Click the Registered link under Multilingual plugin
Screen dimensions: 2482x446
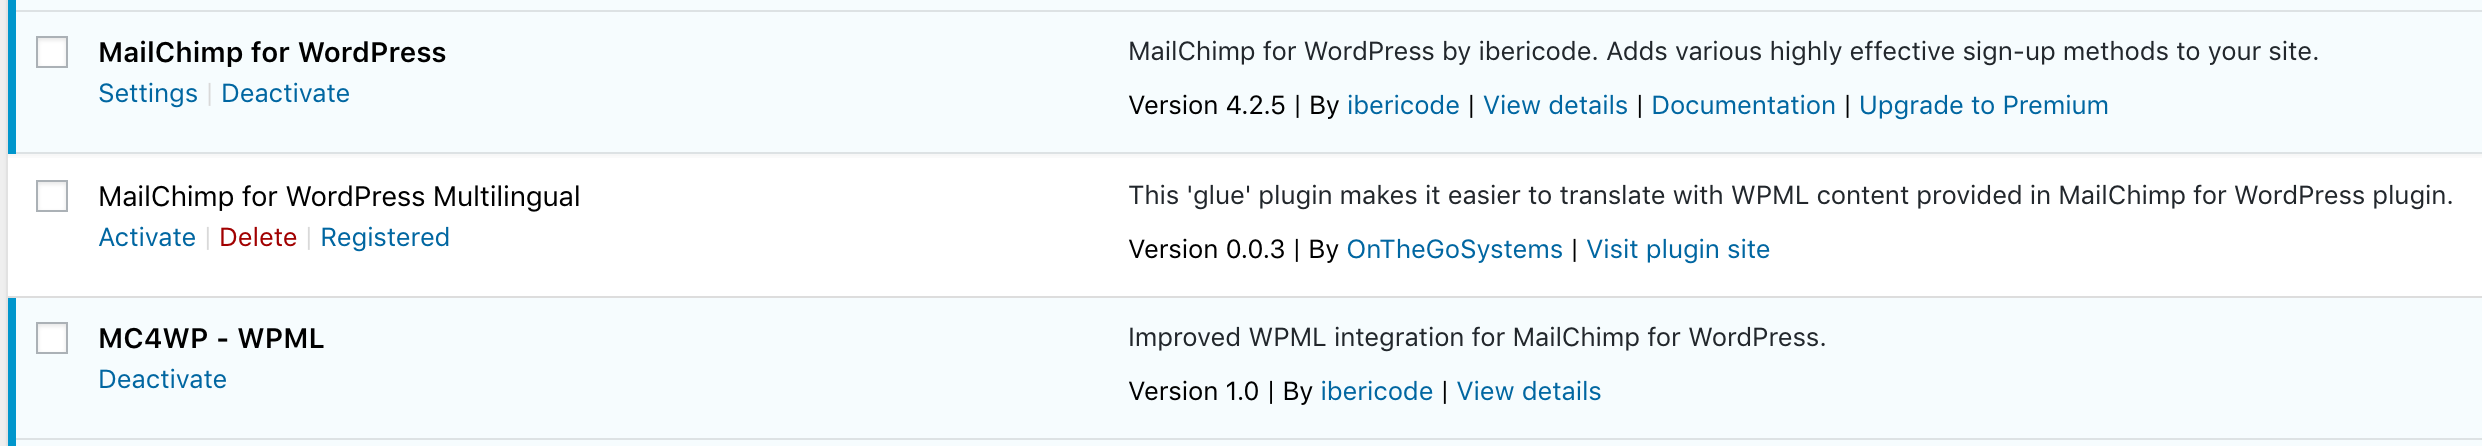[385, 237]
